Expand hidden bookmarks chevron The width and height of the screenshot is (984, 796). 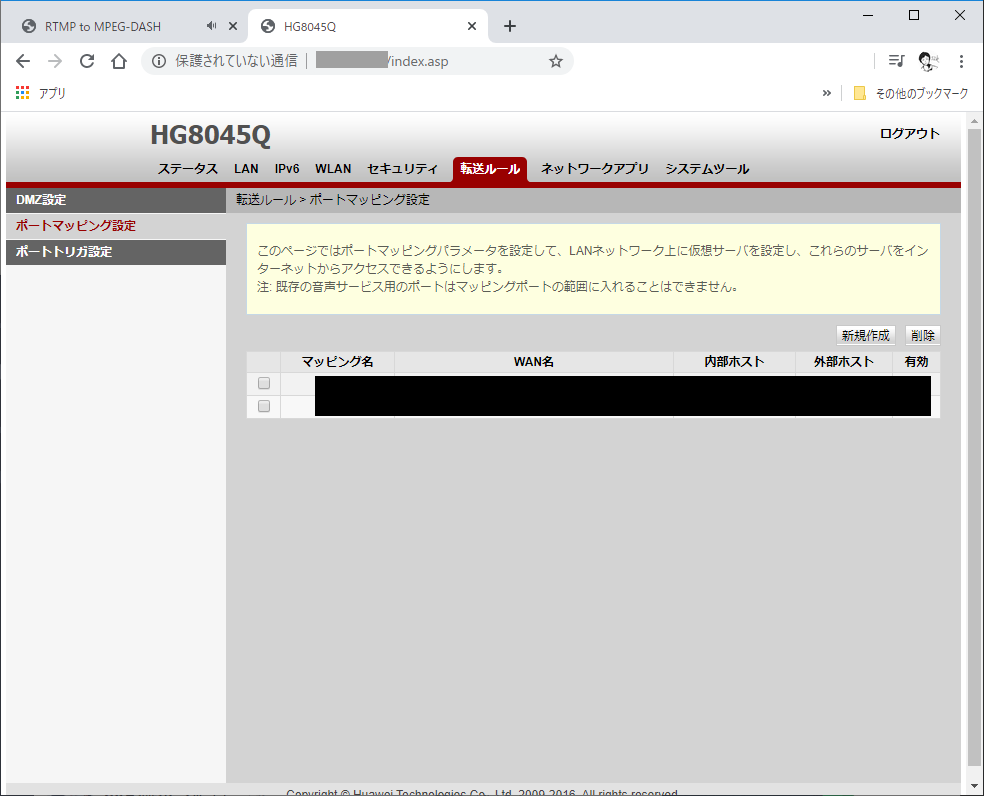point(827,93)
